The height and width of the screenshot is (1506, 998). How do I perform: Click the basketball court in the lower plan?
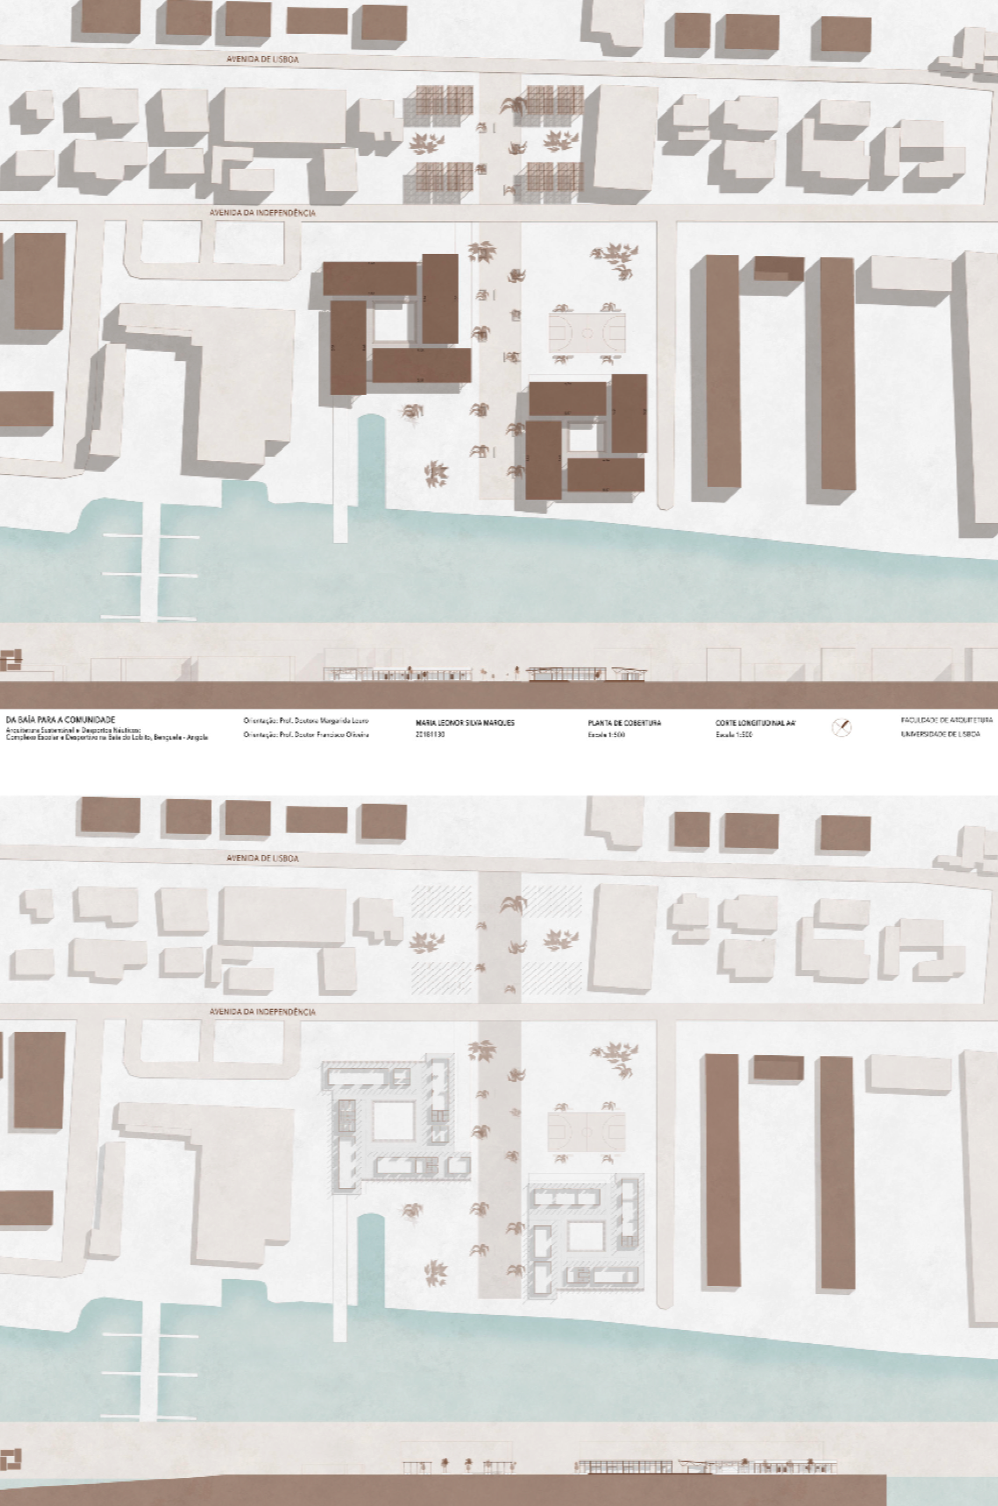coord(586,1130)
